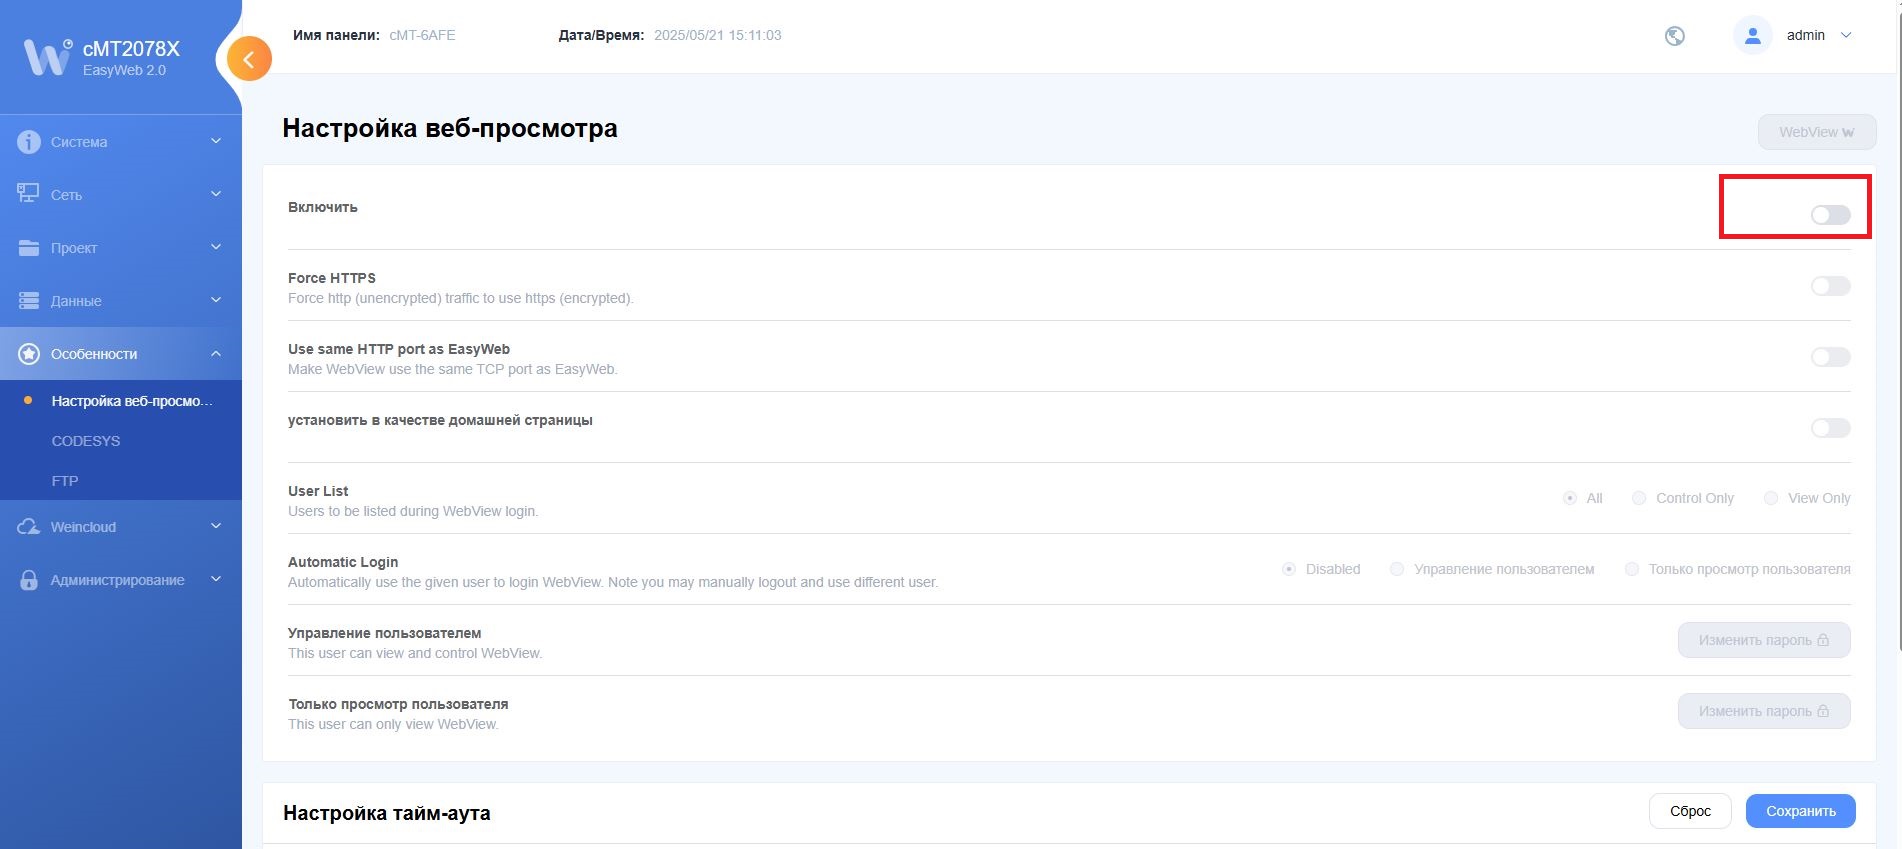Collapse the Особенности section chevron
Screen dimensions: 1902x849
(216, 354)
